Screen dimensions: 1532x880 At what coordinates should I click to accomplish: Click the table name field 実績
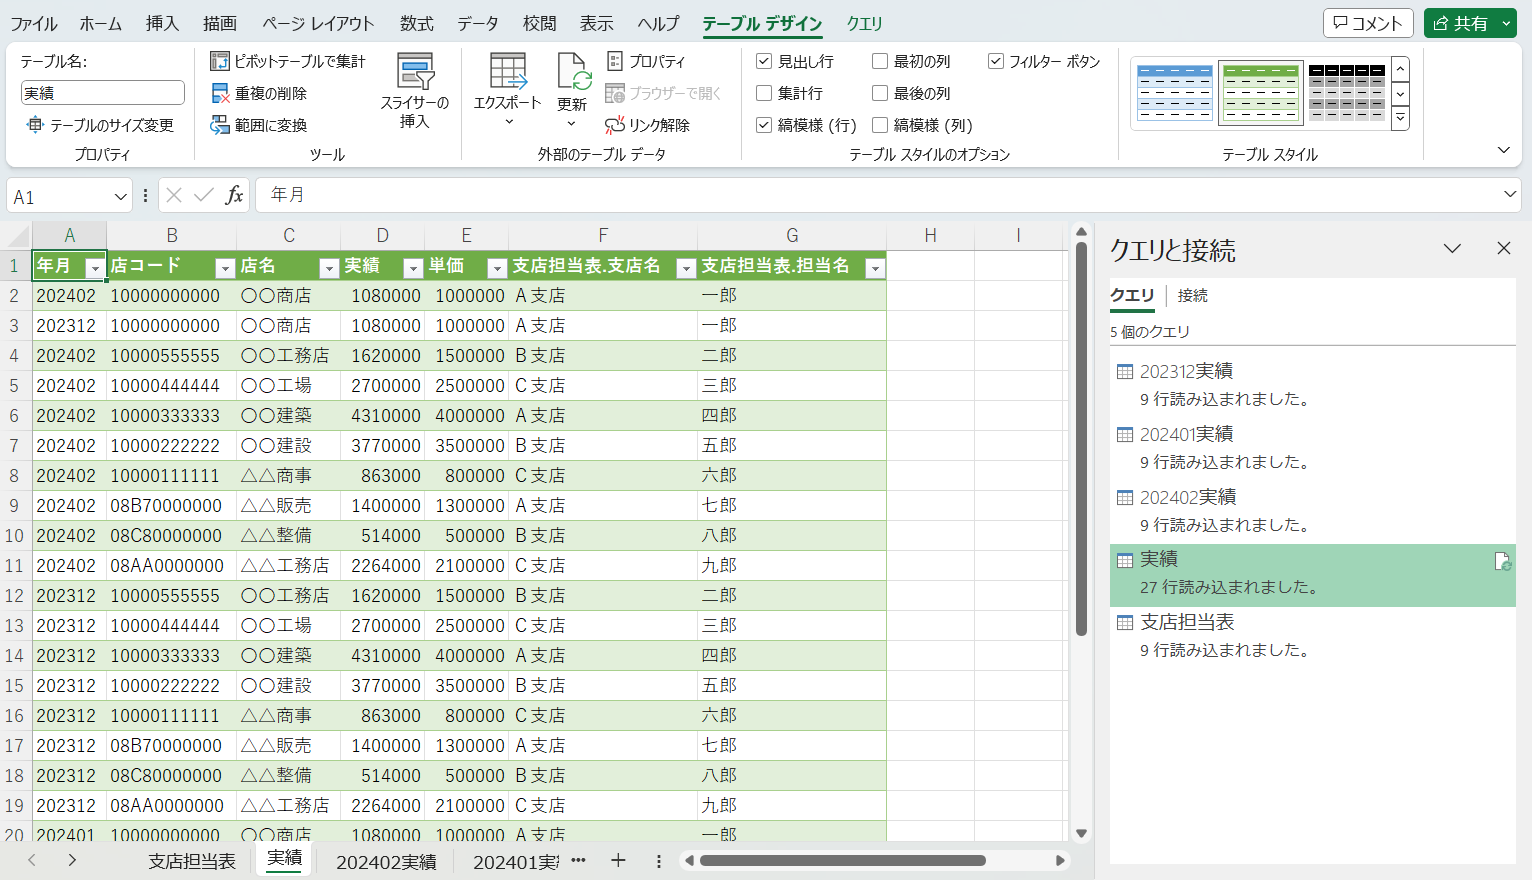click(102, 93)
